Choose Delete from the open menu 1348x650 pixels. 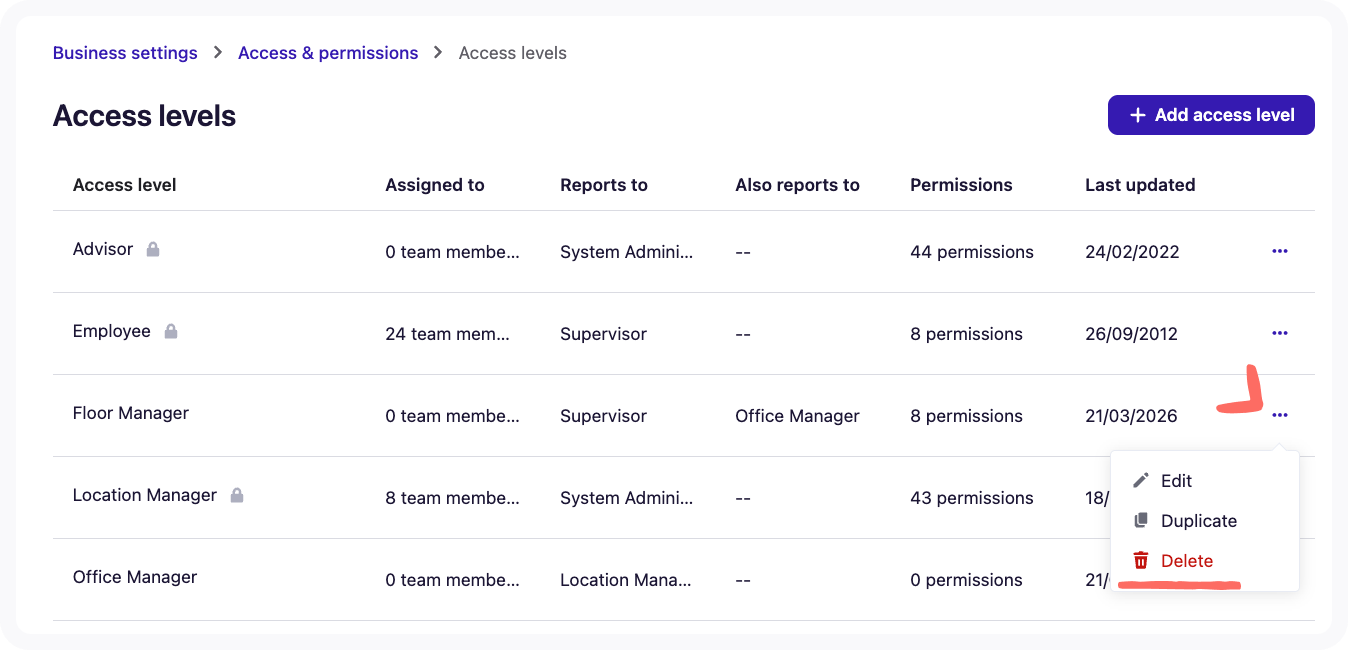pyautogui.click(x=1186, y=560)
